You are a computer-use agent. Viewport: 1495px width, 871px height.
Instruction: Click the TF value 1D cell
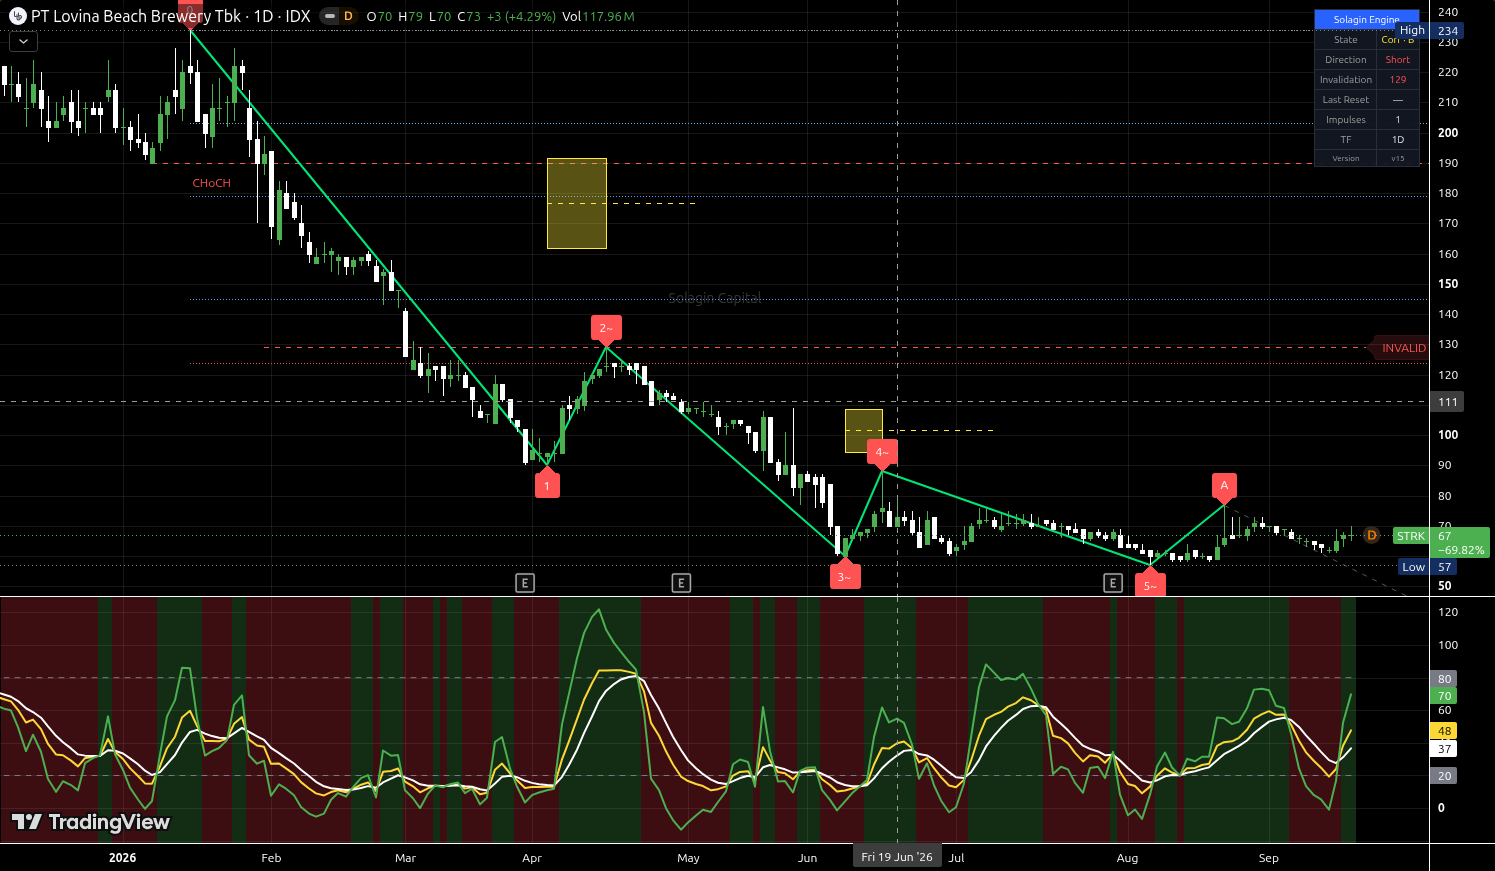point(1398,140)
